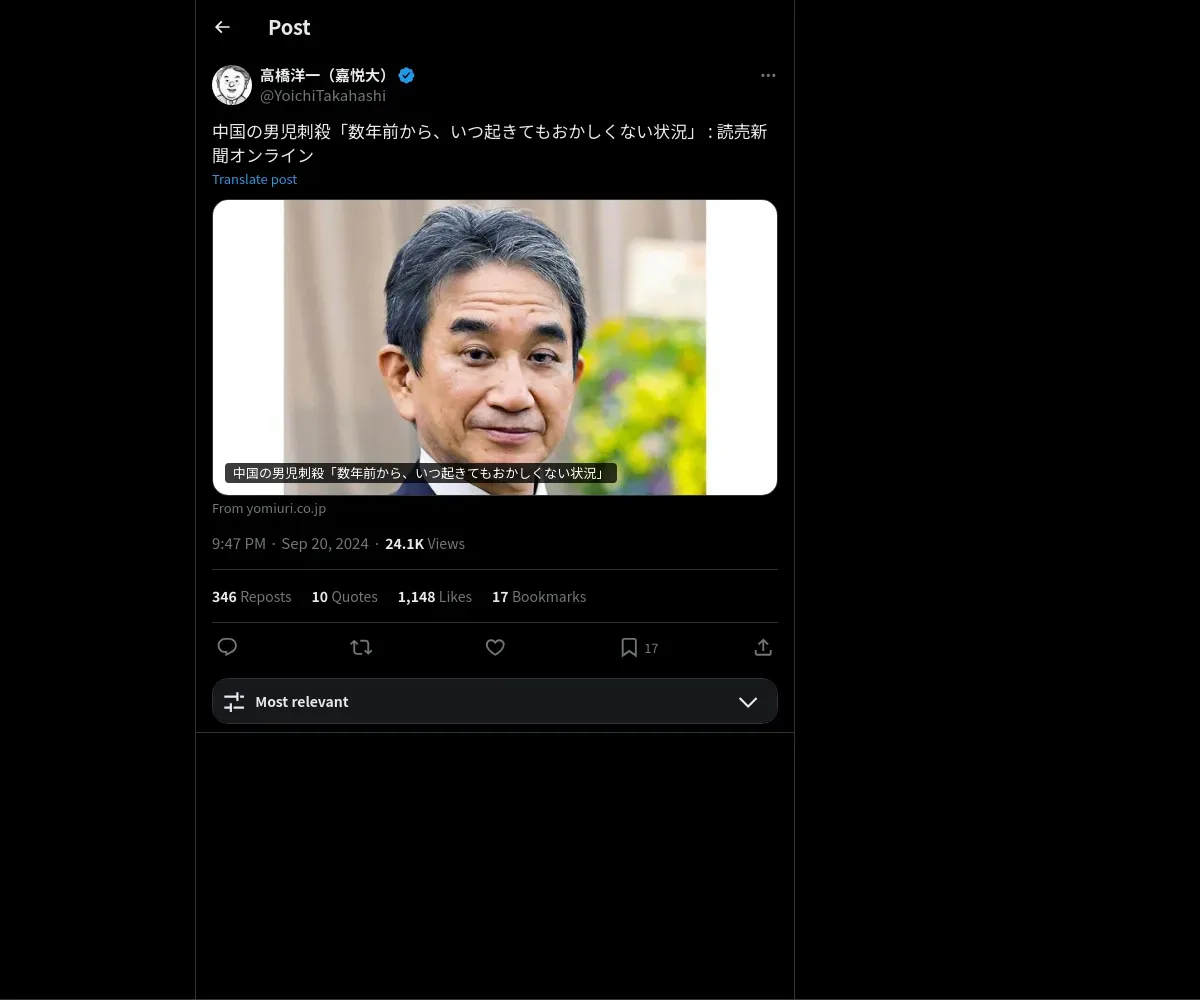Open the @YoichiTakahashi handle link
Image resolution: width=1200 pixels, height=1000 pixels.
point(323,96)
